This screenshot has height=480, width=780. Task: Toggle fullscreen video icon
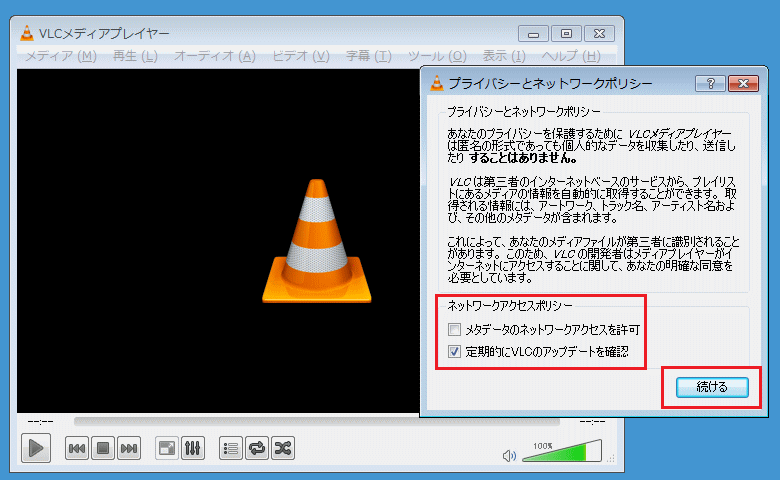pos(166,449)
